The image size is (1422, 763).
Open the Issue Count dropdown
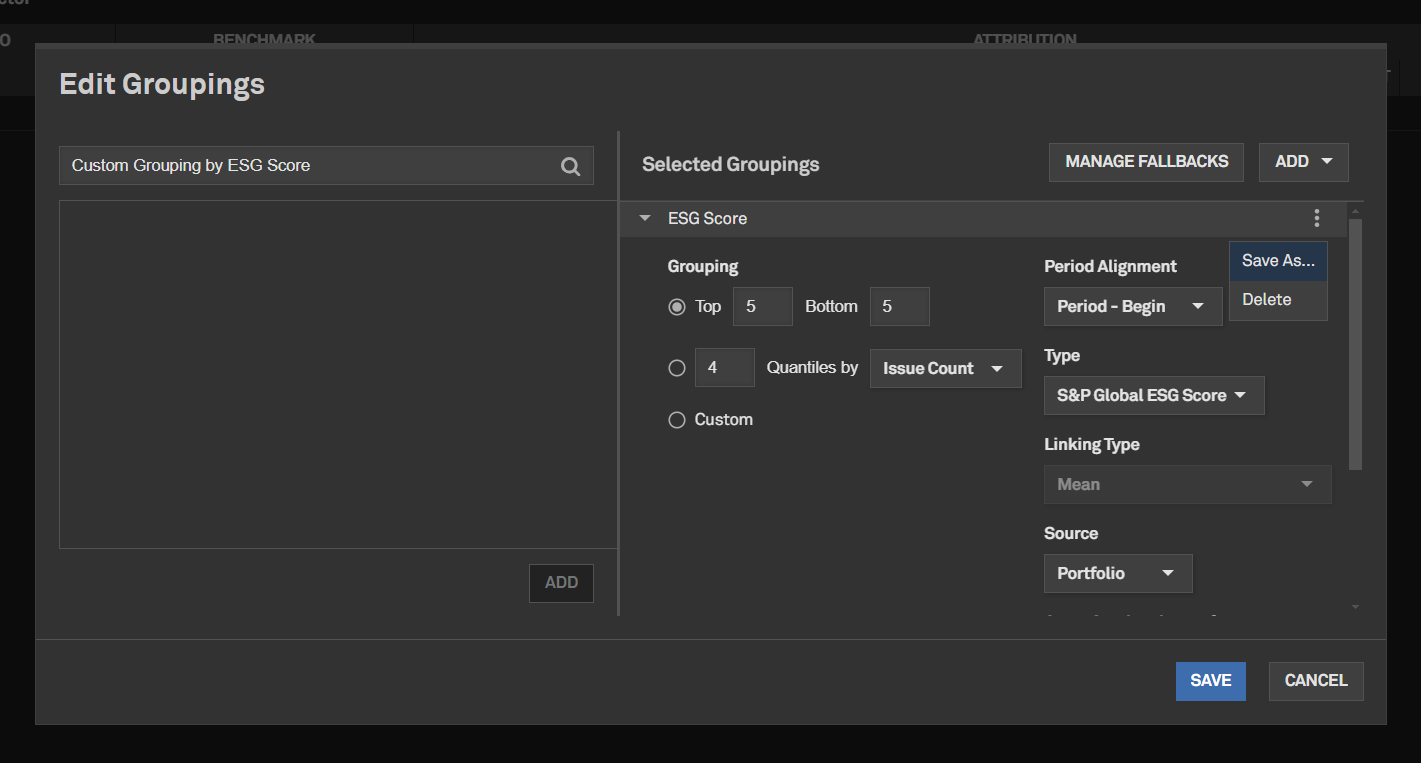[945, 368]
